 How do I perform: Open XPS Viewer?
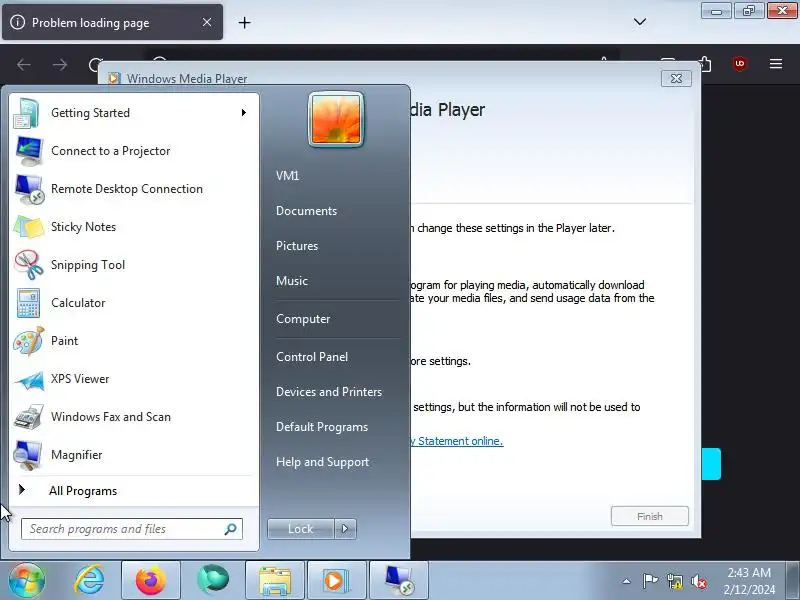(x=134, y=379)
